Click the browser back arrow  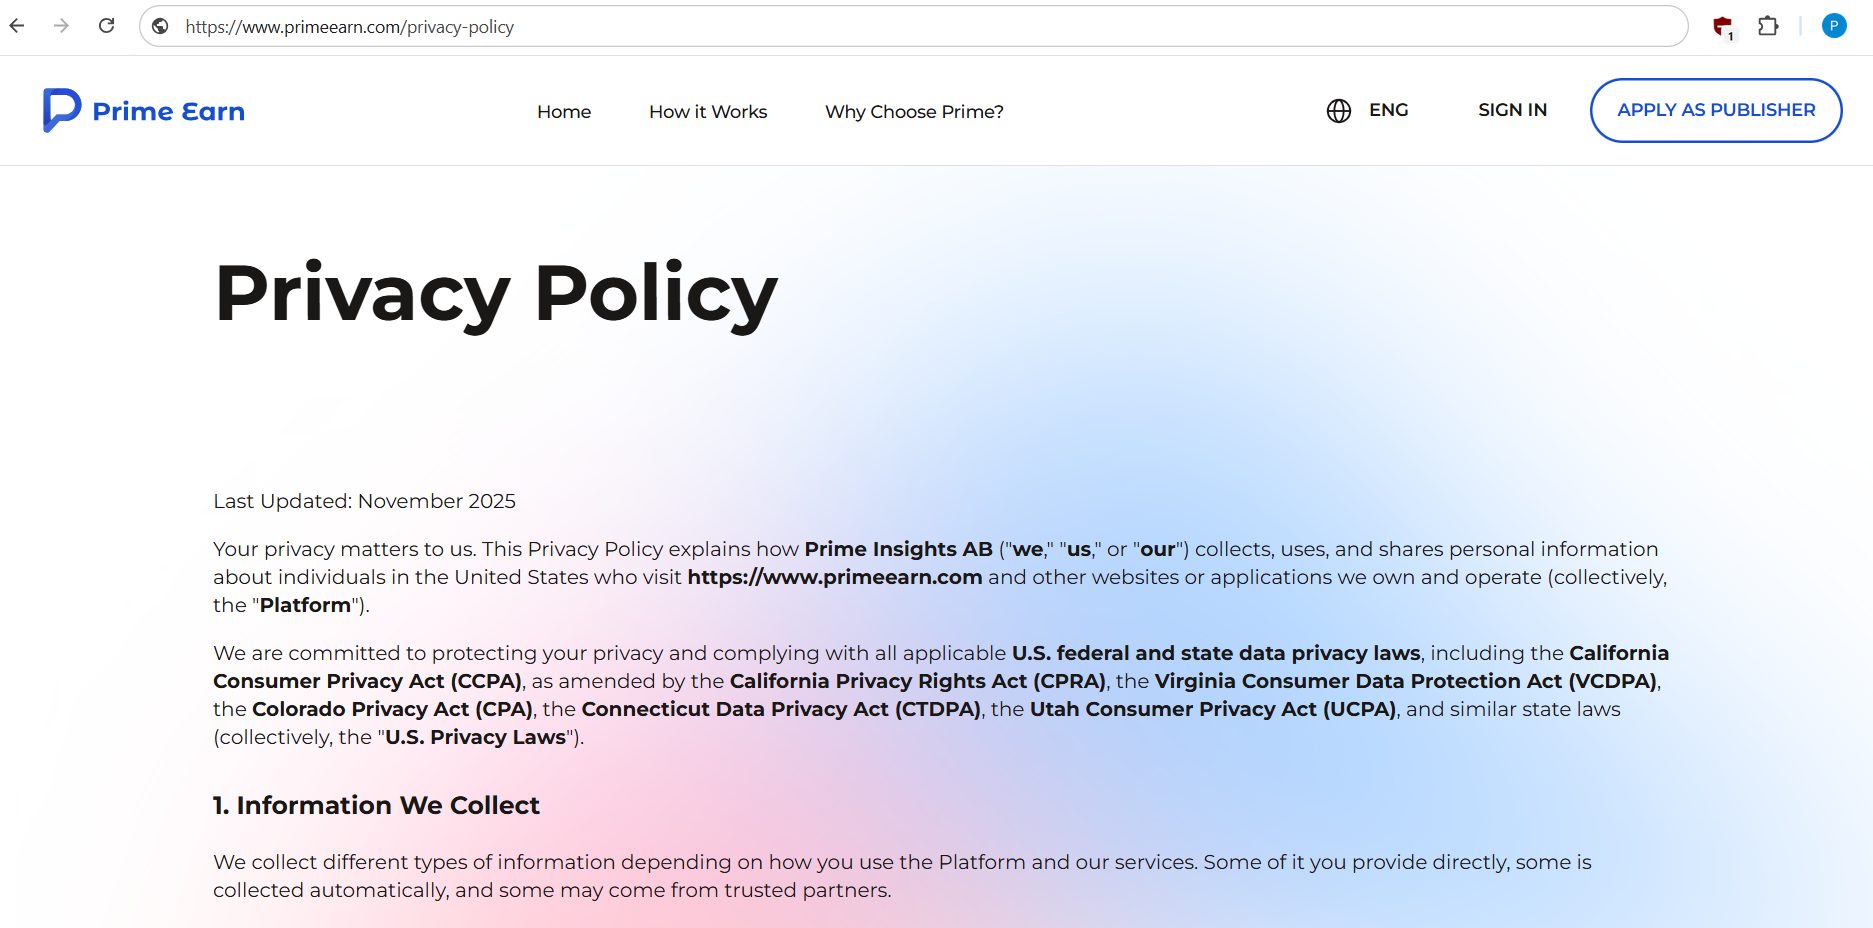point(17,26)
